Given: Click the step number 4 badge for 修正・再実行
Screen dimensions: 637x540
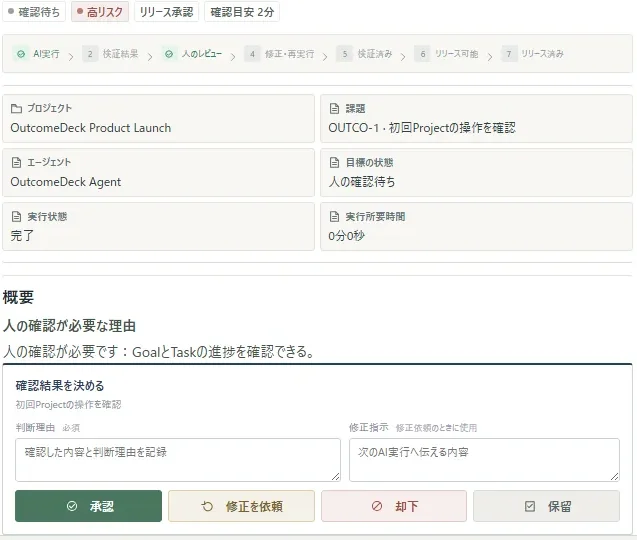Looking at the screenshot, I should 252,54.
